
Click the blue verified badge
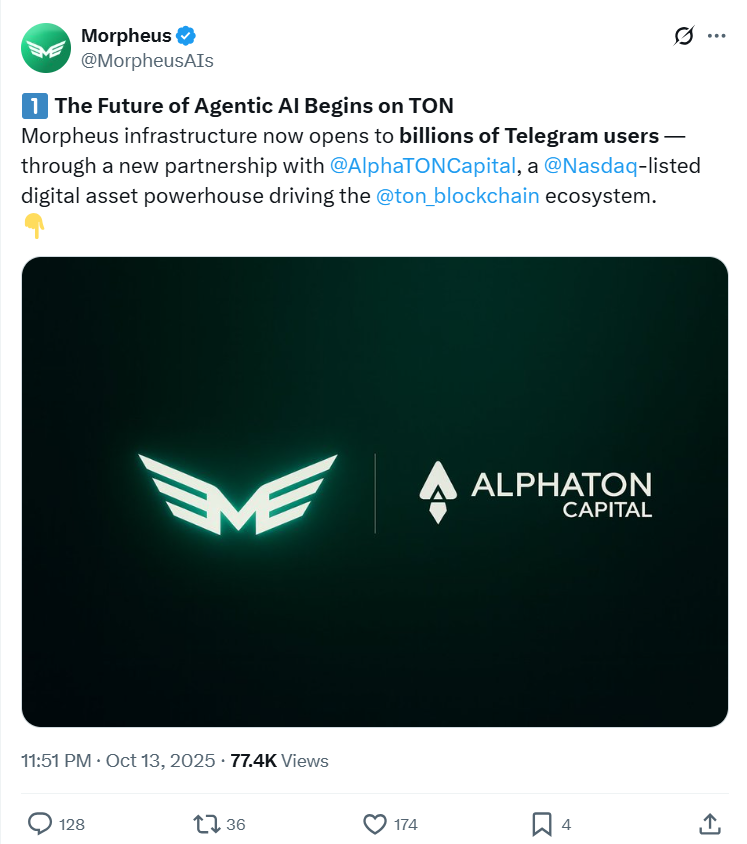point(186,36)
